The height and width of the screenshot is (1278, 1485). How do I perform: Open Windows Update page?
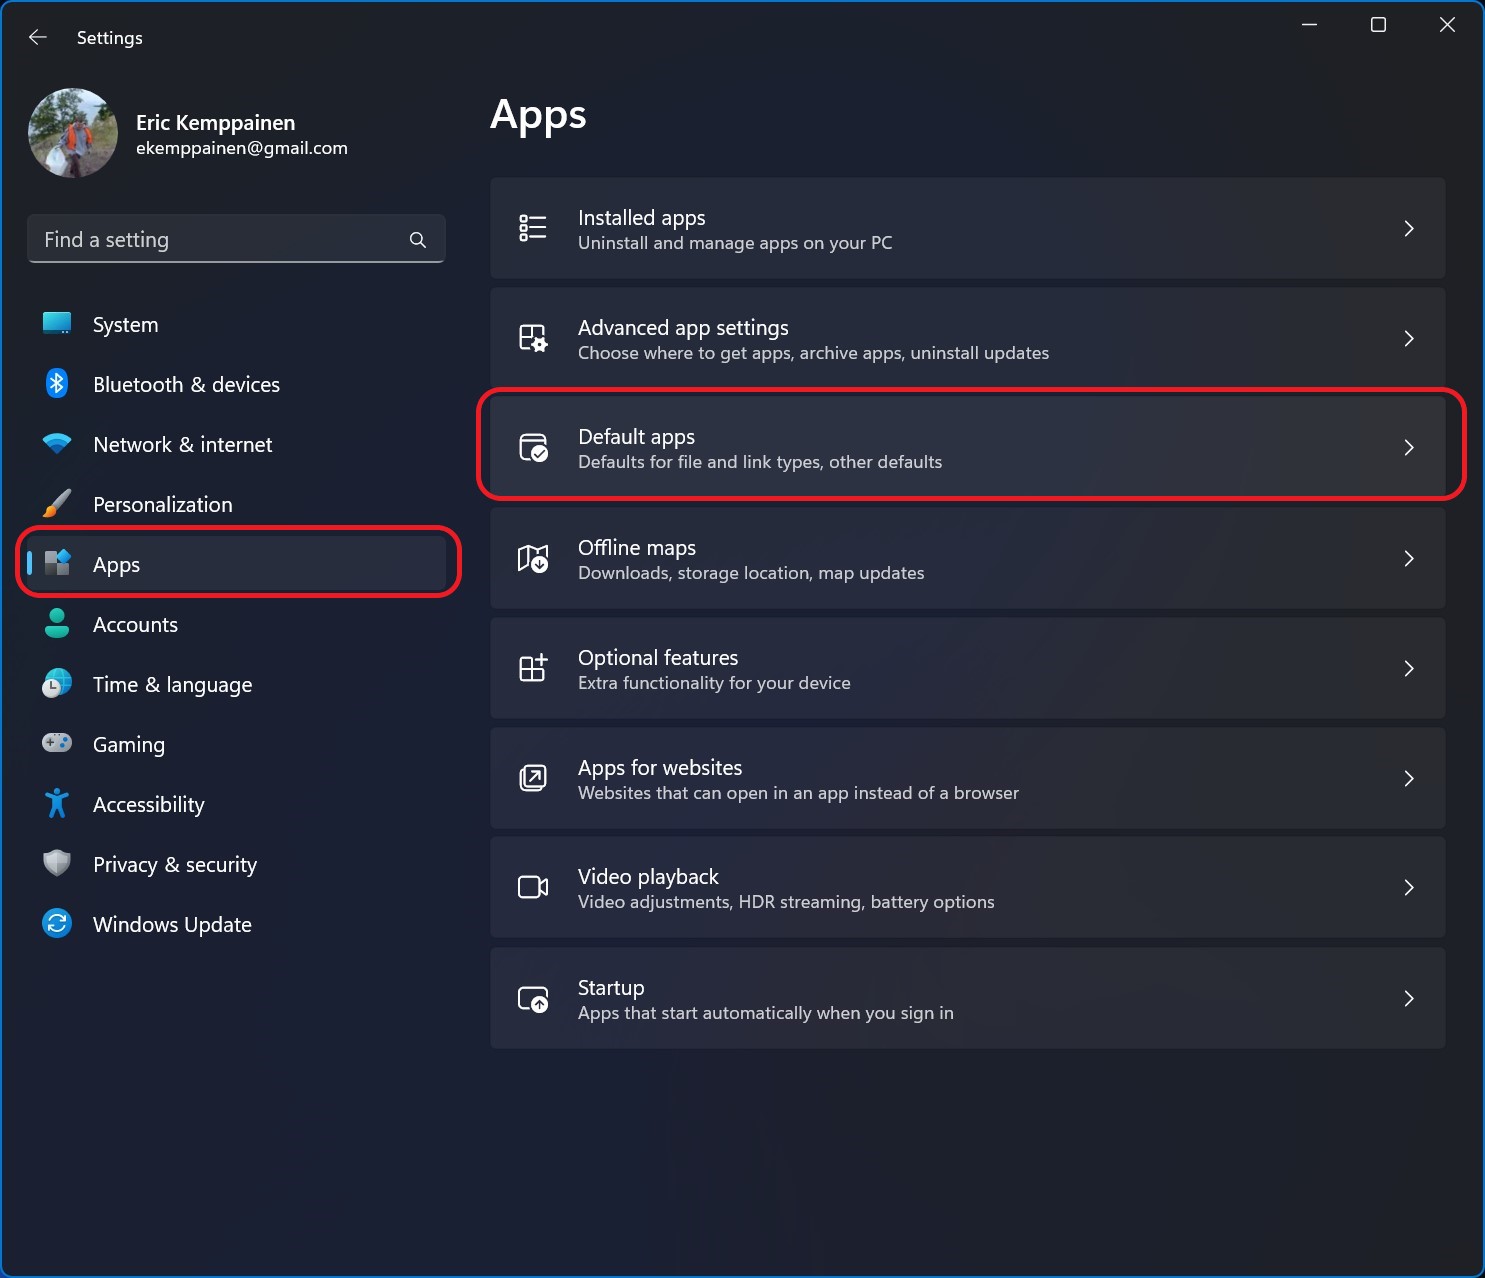(x=236, y=924)
